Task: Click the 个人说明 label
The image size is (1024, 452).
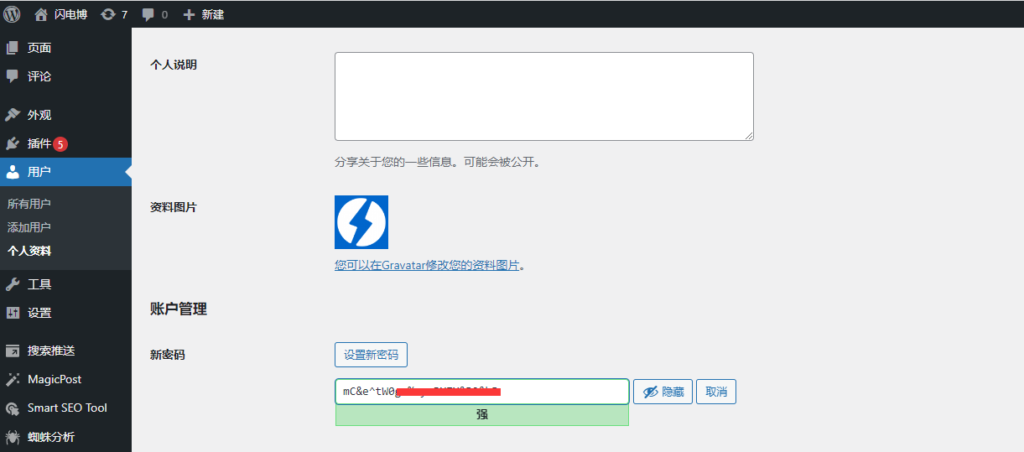Action: [173, 65]
